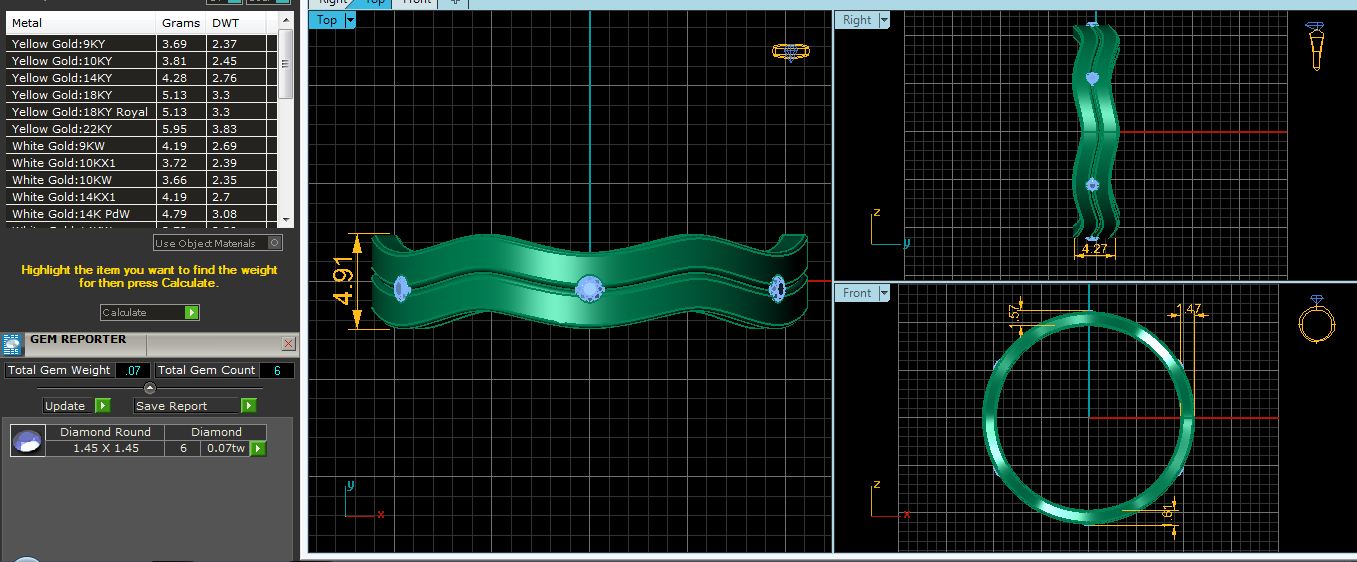Click the metal list scroll down arrow
Screen dimensions: 1357x562
point(286,218)
